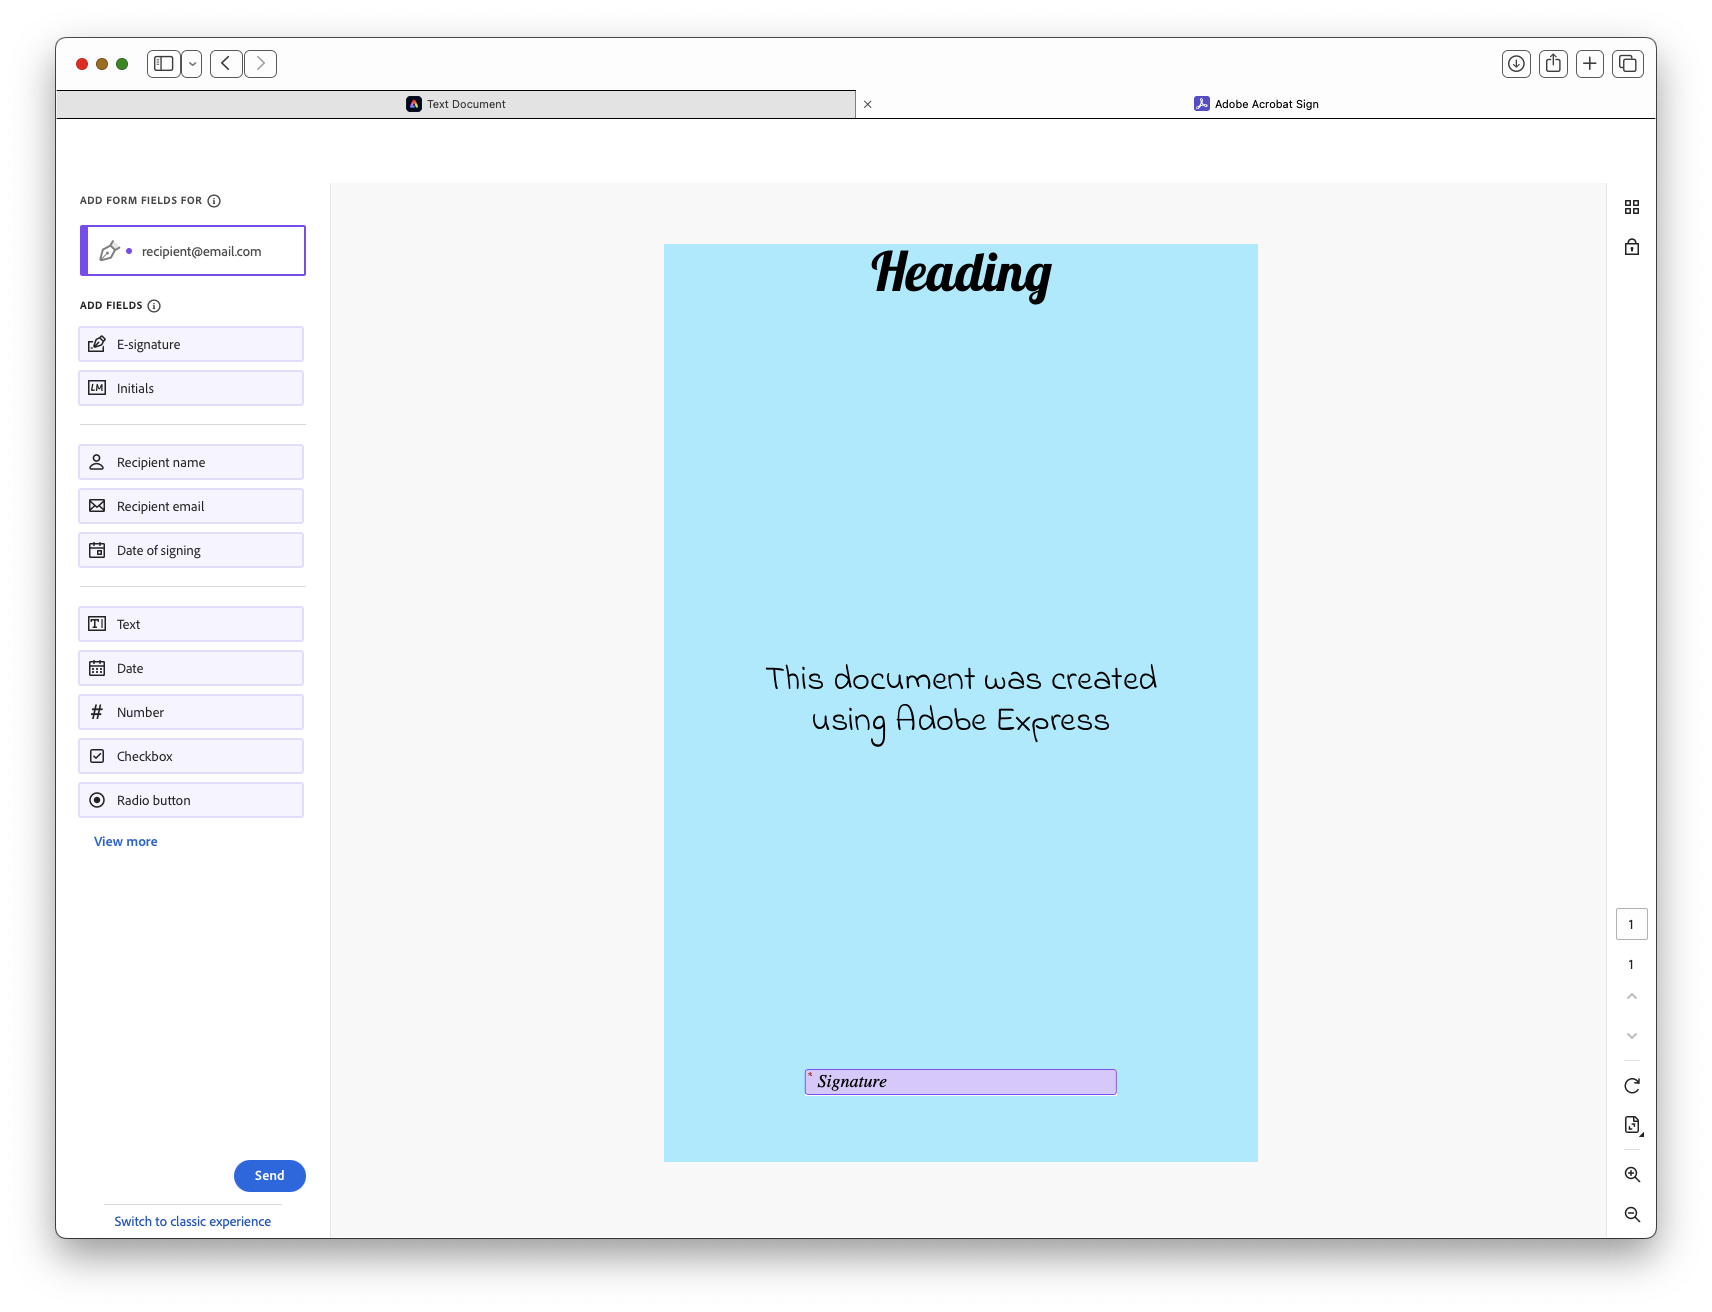Viewport: 1712px width, 1312px height.
Task: Click the browser share icon
Action: (1553, 64)
